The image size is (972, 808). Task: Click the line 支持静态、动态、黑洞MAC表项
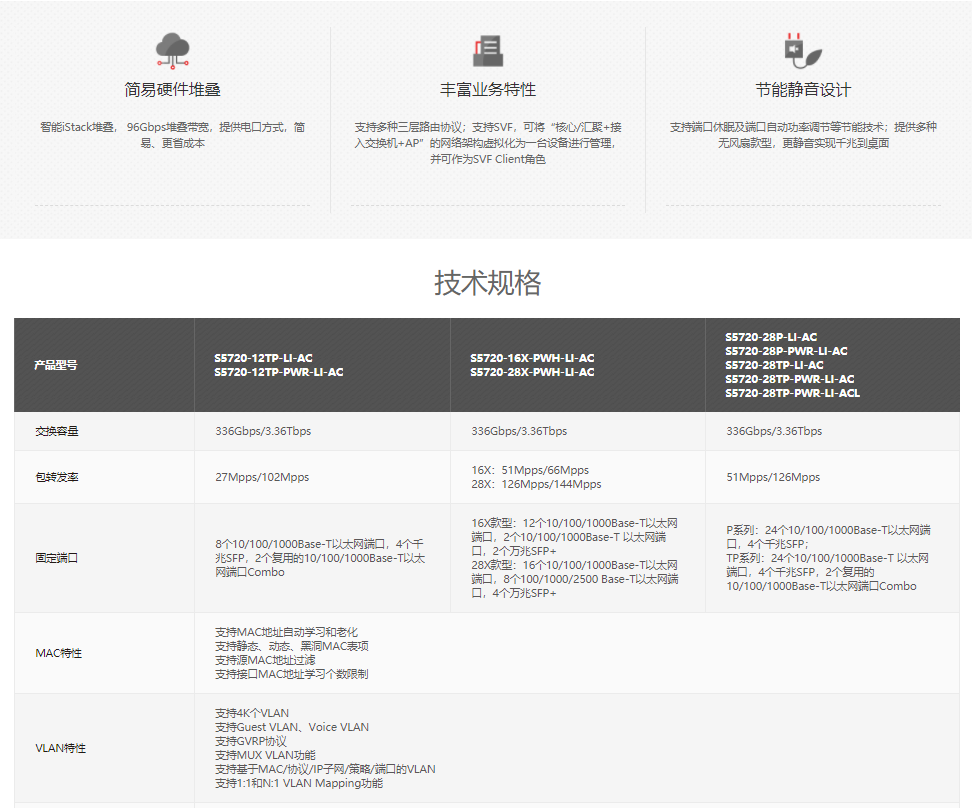[x=292, y=646]
